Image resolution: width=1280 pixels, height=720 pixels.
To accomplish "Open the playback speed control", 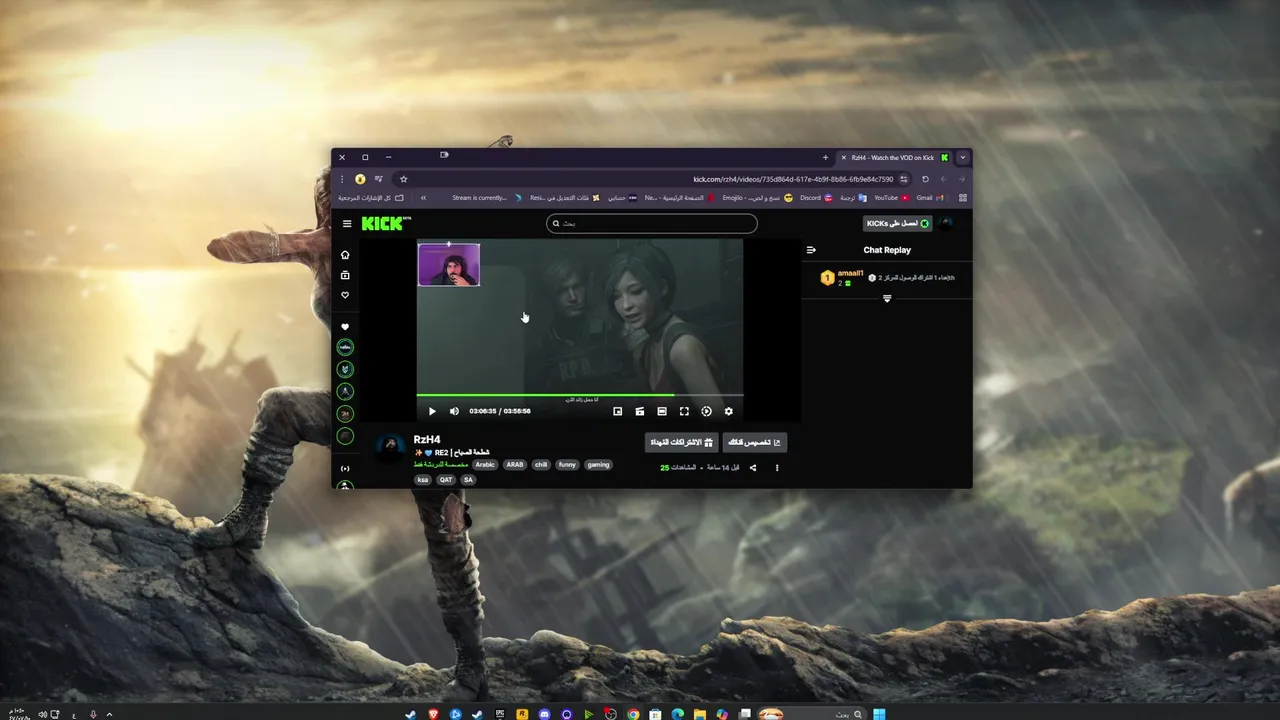I will pos(706,411).
